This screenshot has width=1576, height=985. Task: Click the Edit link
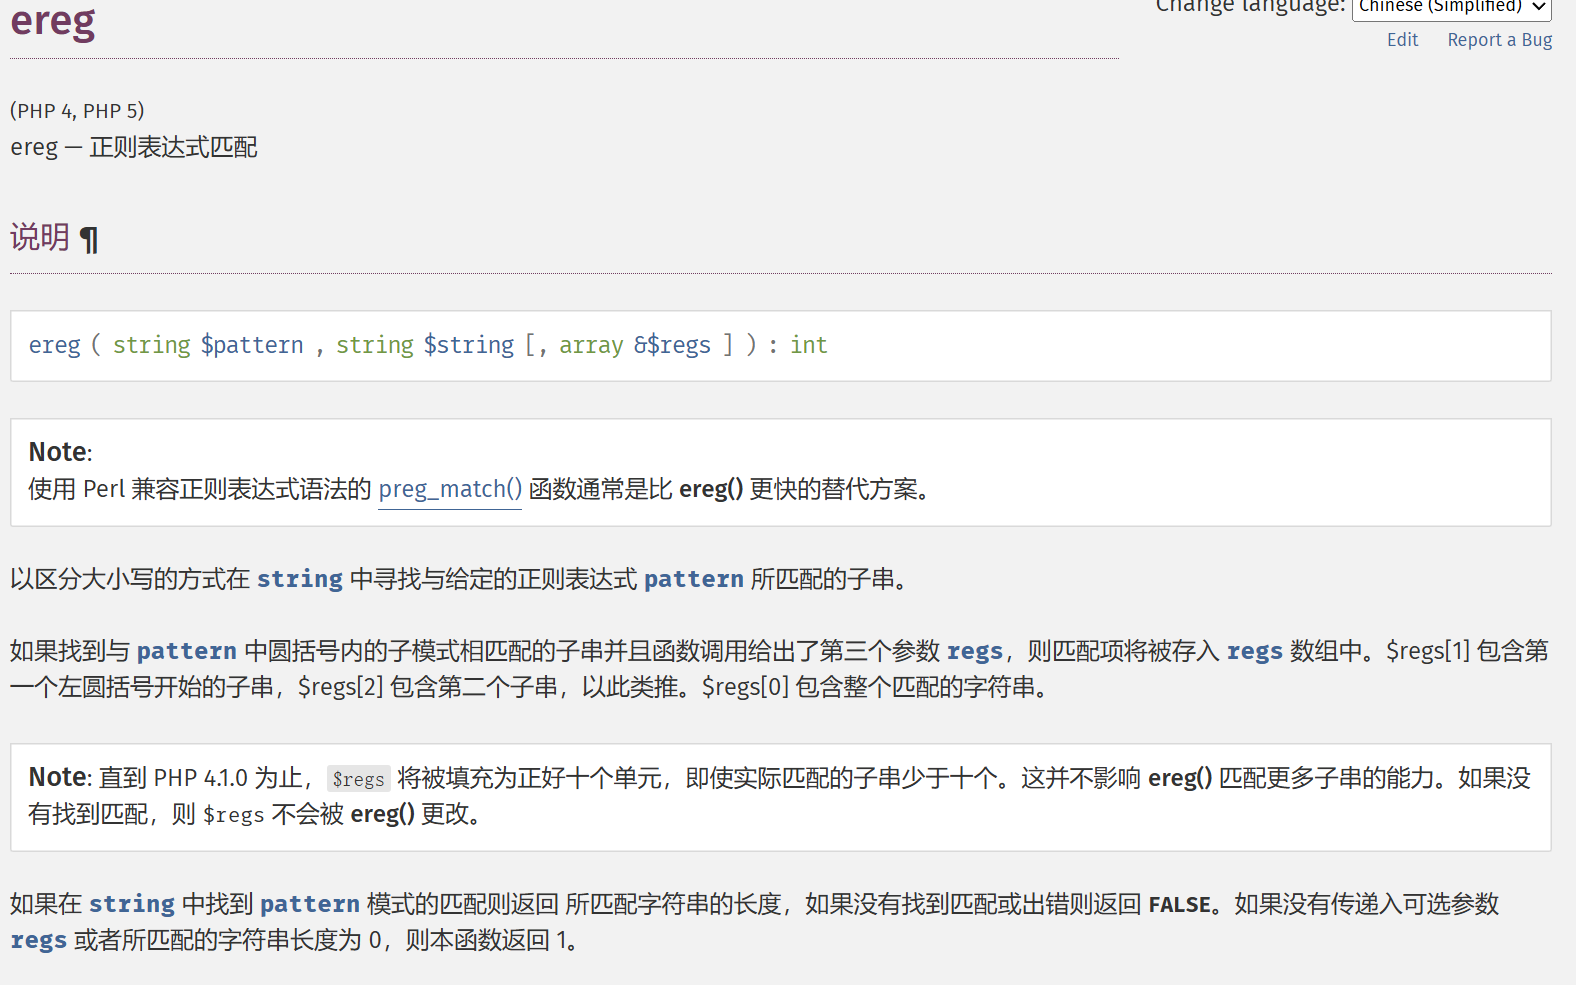tap(1402, 40)
